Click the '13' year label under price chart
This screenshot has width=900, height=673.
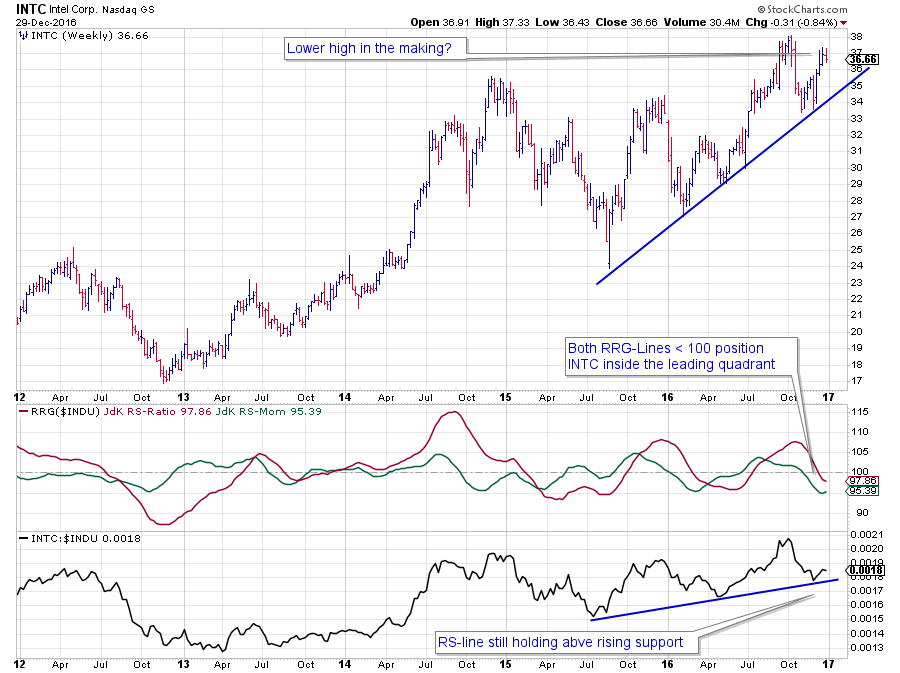click(183, 398)
